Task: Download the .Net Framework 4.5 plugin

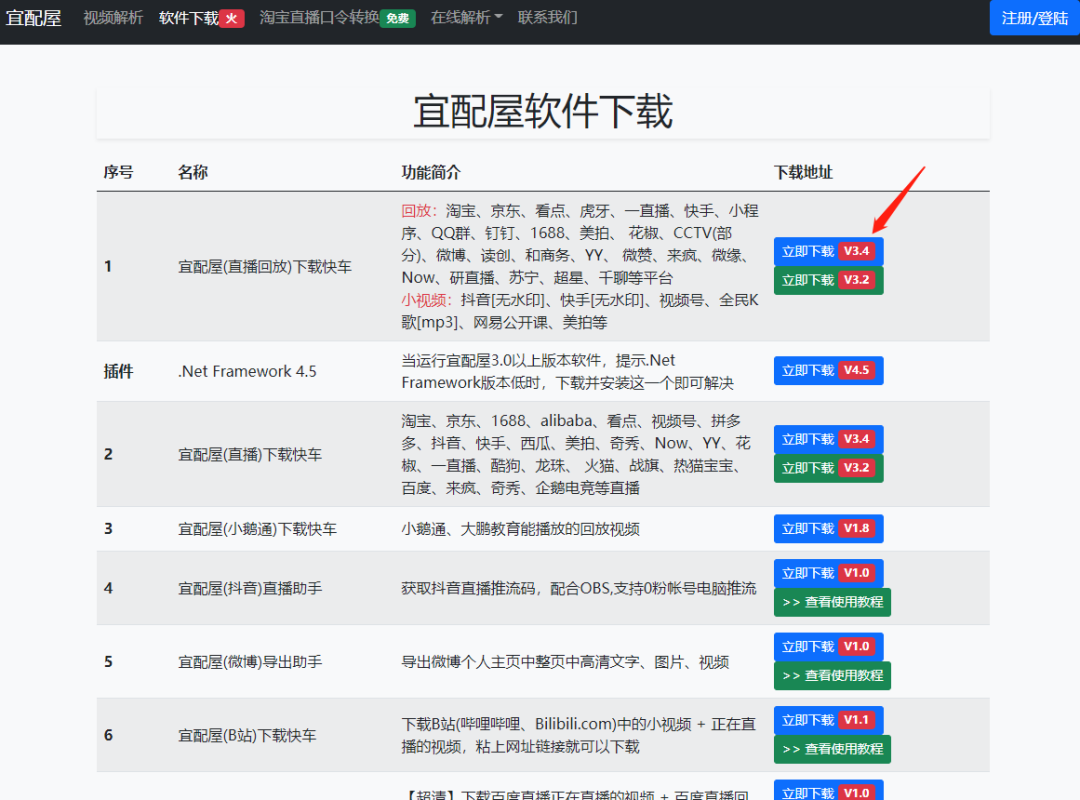Action: pos(828,370)
